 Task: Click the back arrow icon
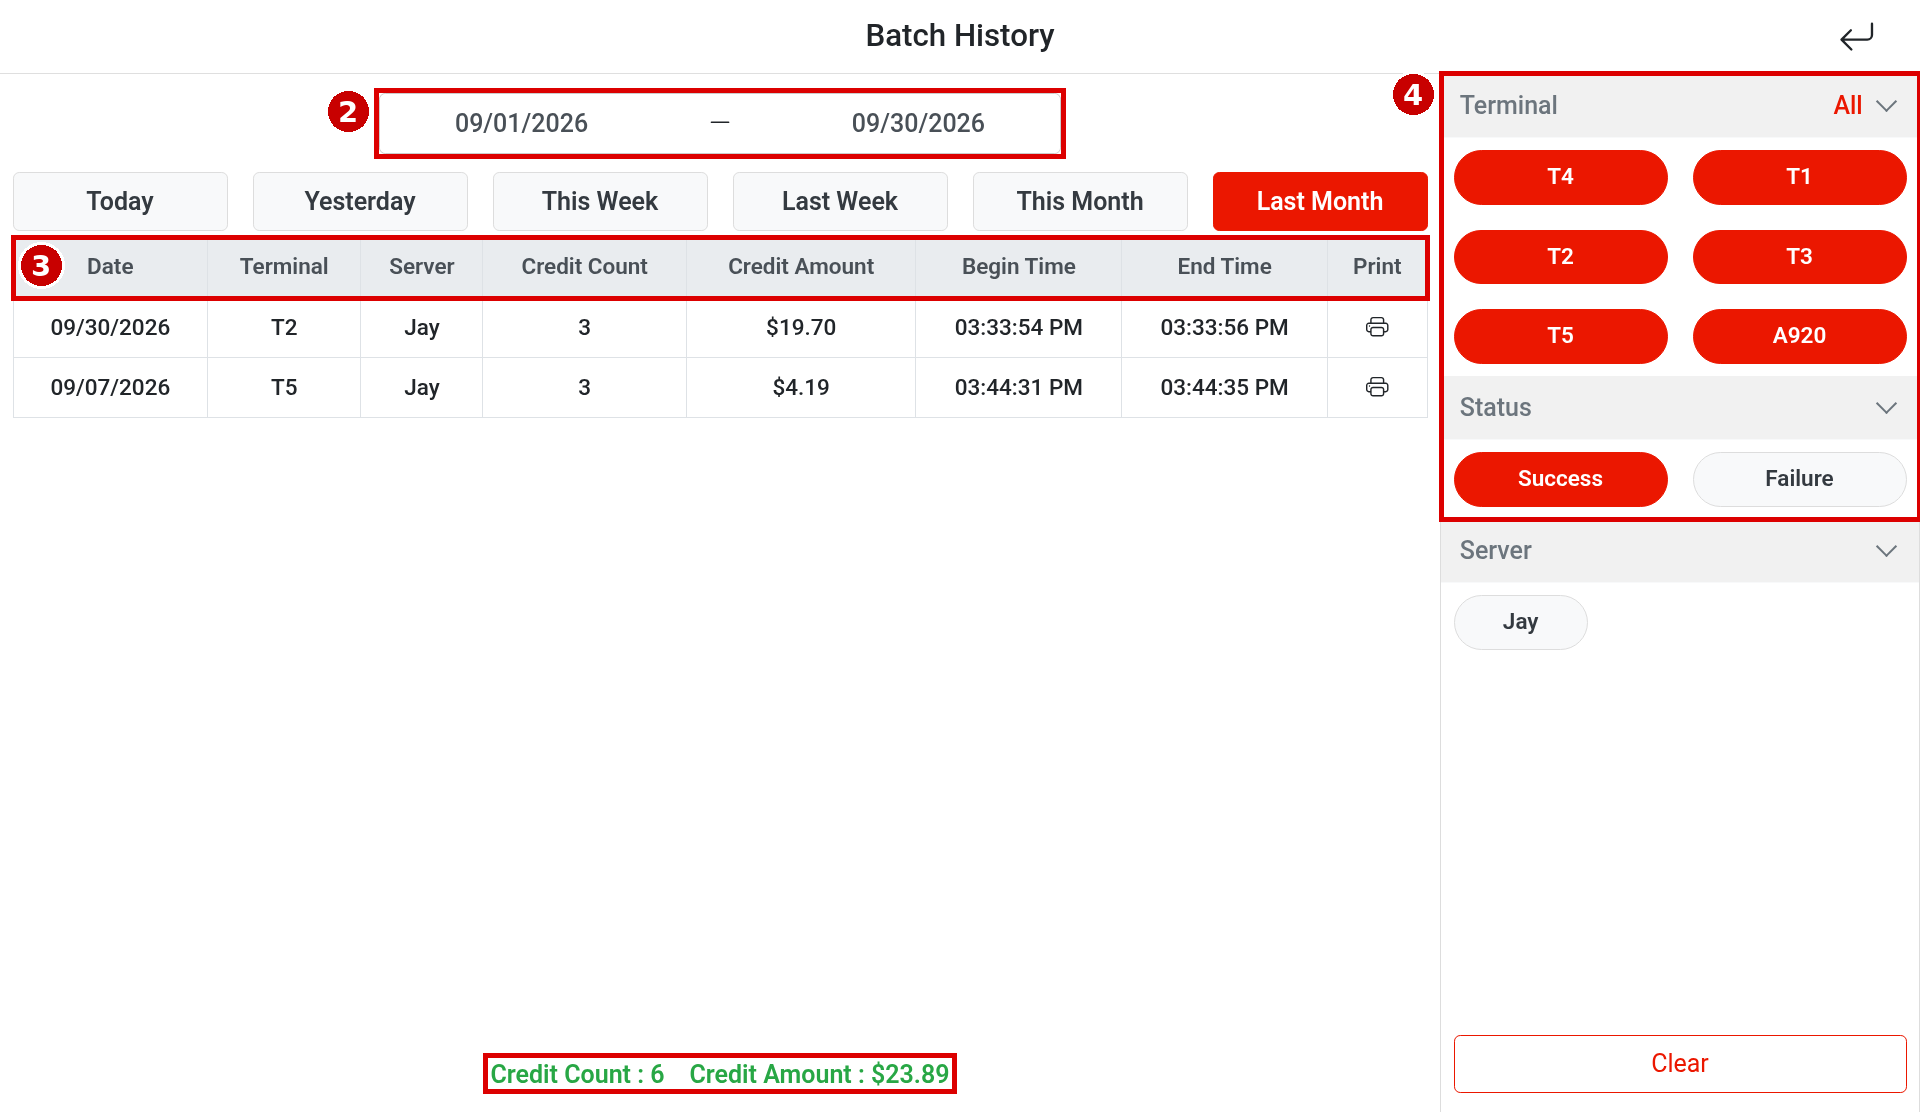coord(1856,37)
